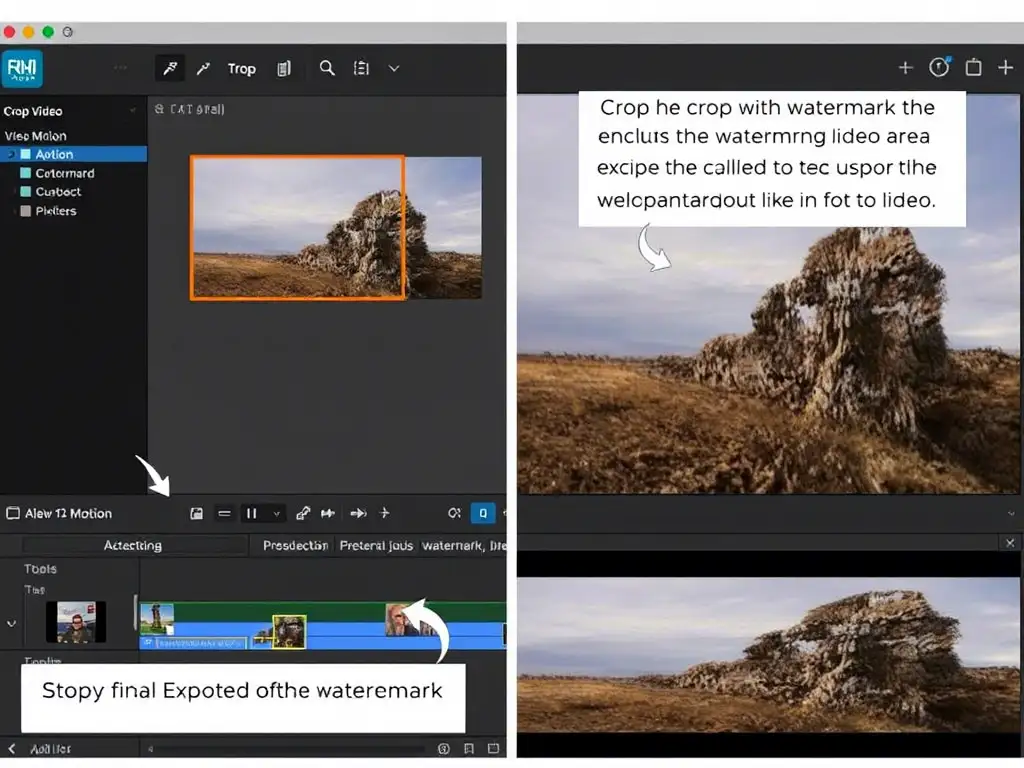Click the magnifier search icon
Image resolution: width=1024 pixels, height=768 pixels.
(327, 68)
